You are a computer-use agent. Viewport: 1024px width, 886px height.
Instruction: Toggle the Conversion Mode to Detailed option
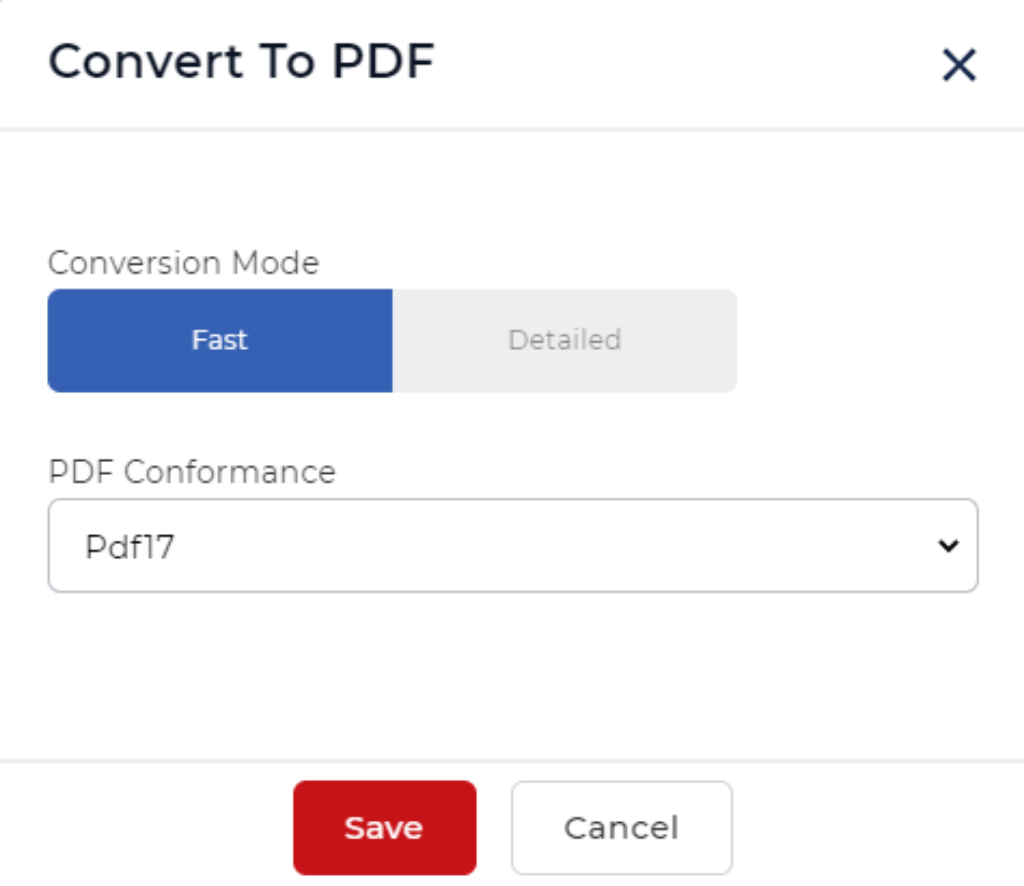(564, 340)
